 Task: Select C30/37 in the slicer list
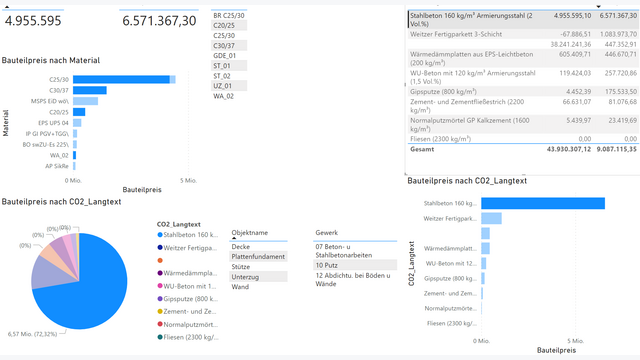[x=229, y=46]
